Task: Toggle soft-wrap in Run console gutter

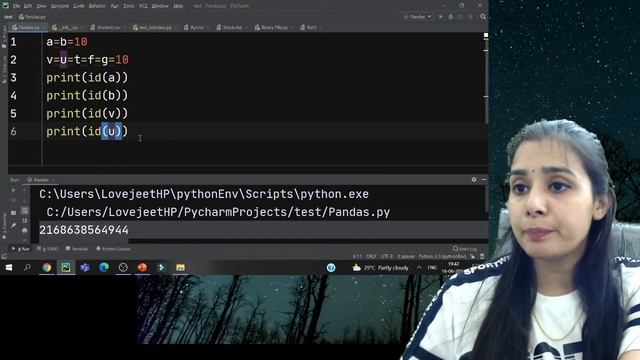Action: [x=24, y=211]
